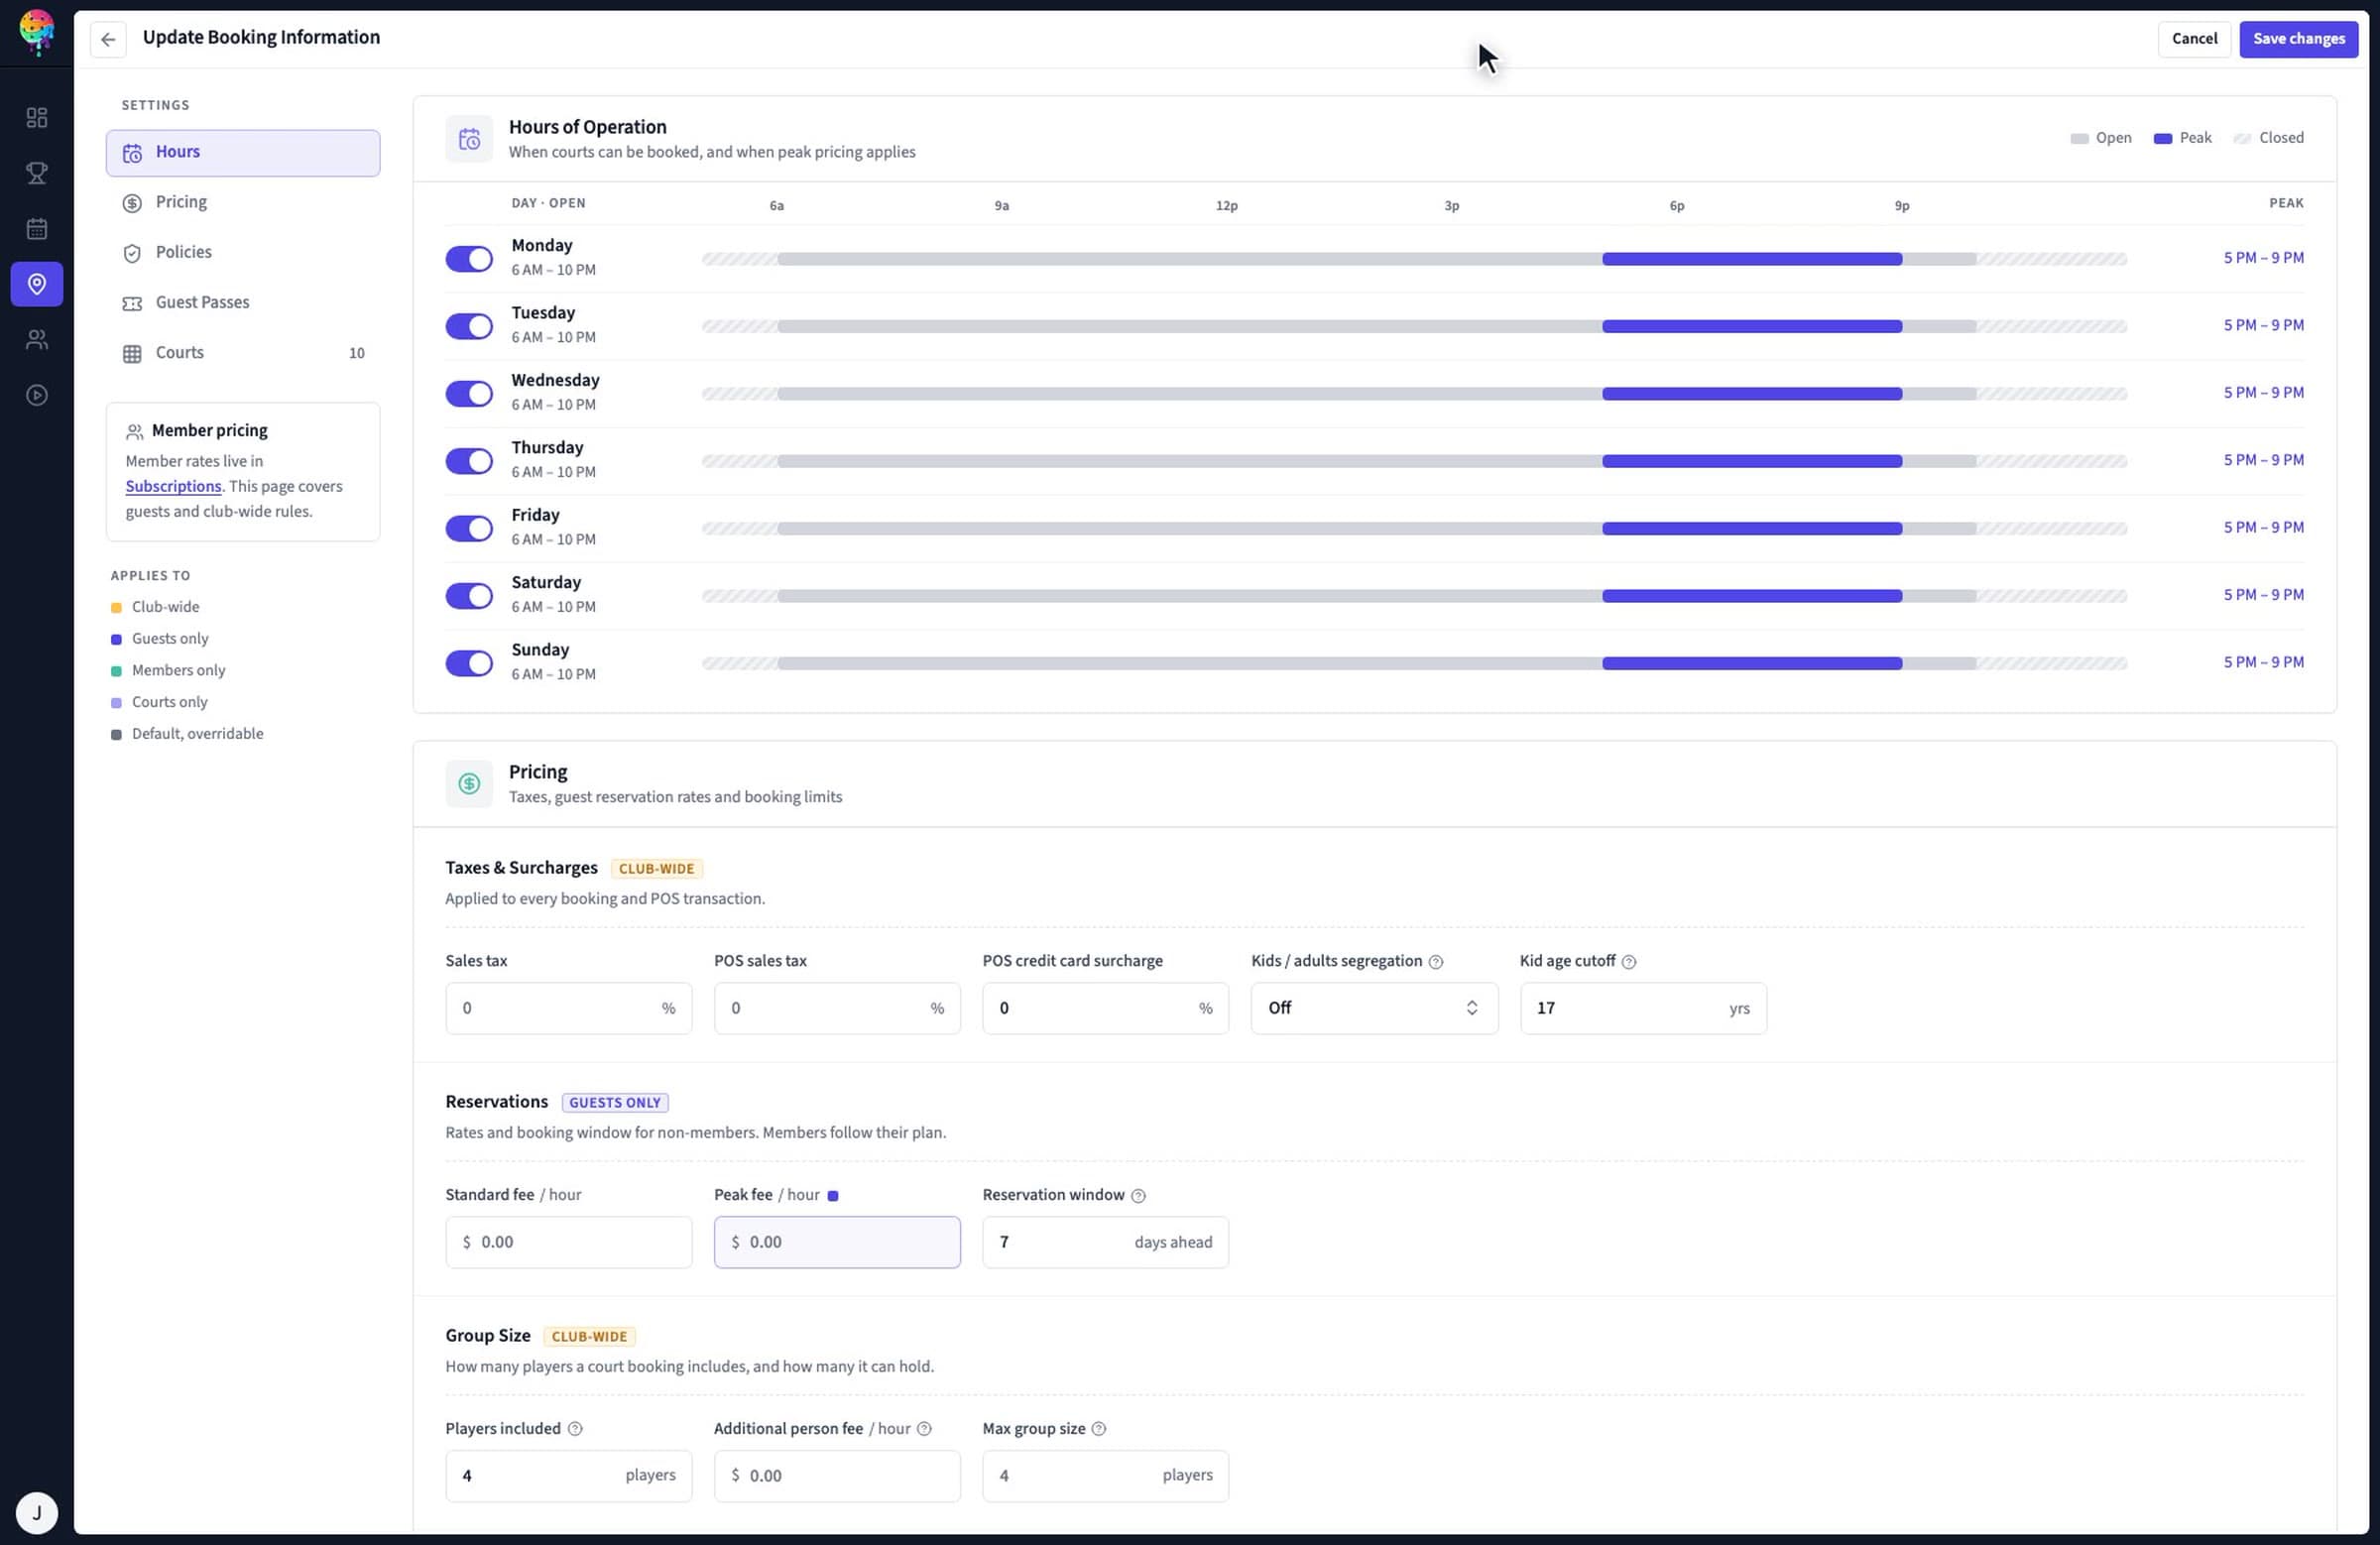The height and width of the screenshot is (1545, 2380).
Task: Toggle Thursday open switch
Action: coord(469,461)
